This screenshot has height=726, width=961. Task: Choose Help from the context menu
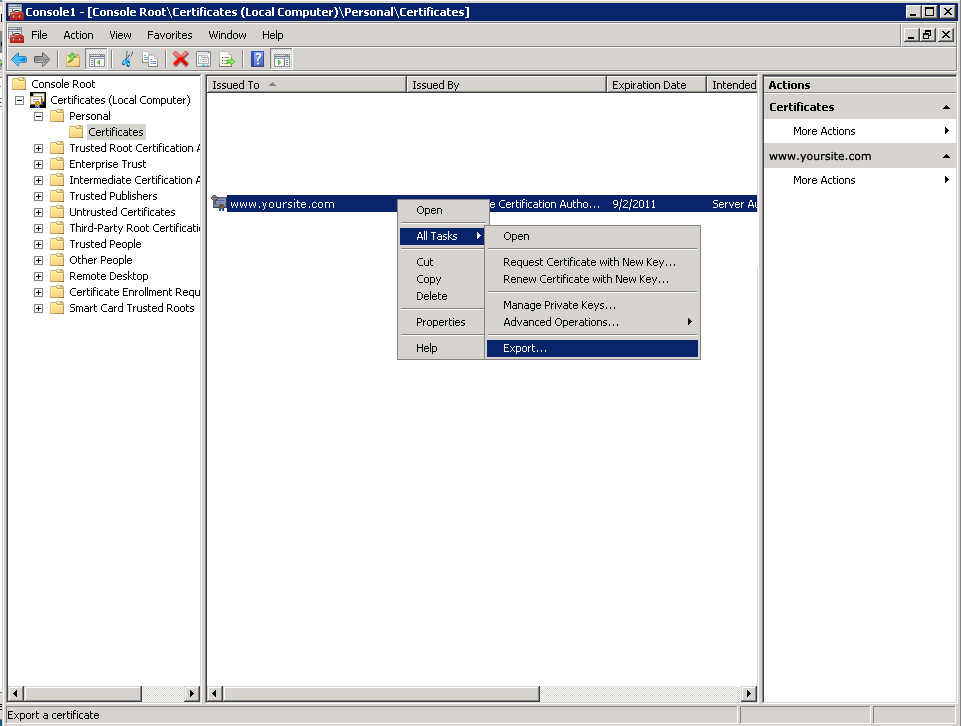[x=442, y=348]
